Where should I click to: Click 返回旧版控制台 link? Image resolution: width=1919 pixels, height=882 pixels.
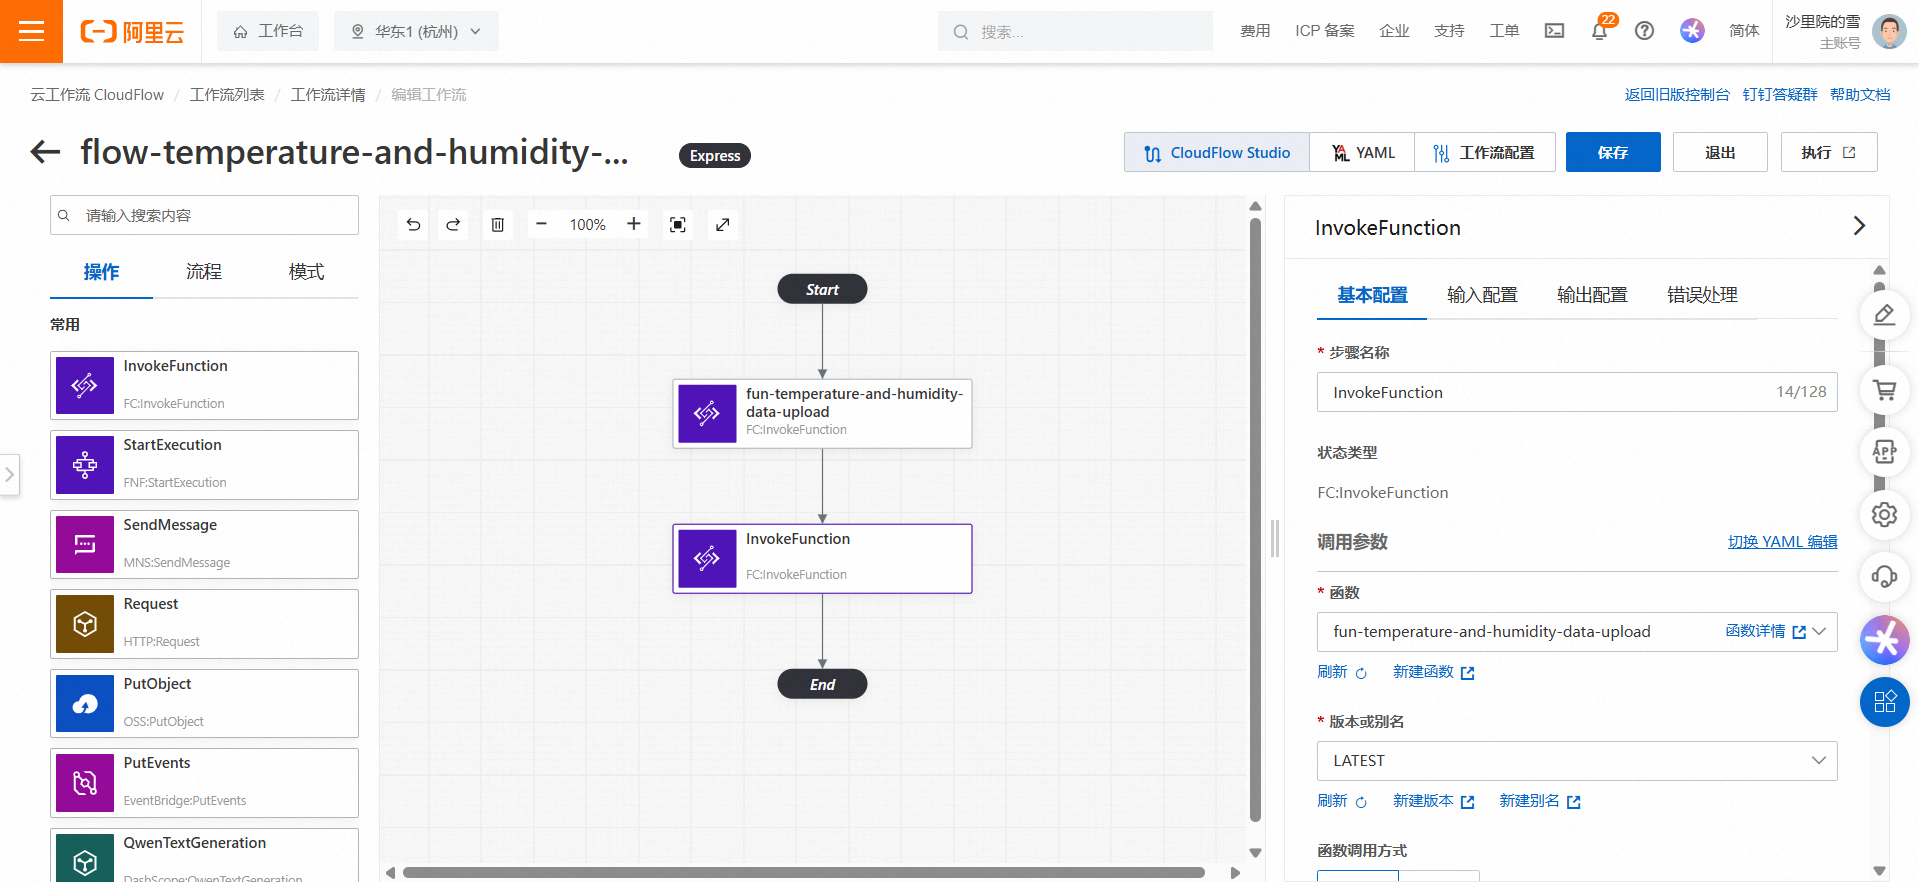pyautogui.click(x=1677, y=94)
